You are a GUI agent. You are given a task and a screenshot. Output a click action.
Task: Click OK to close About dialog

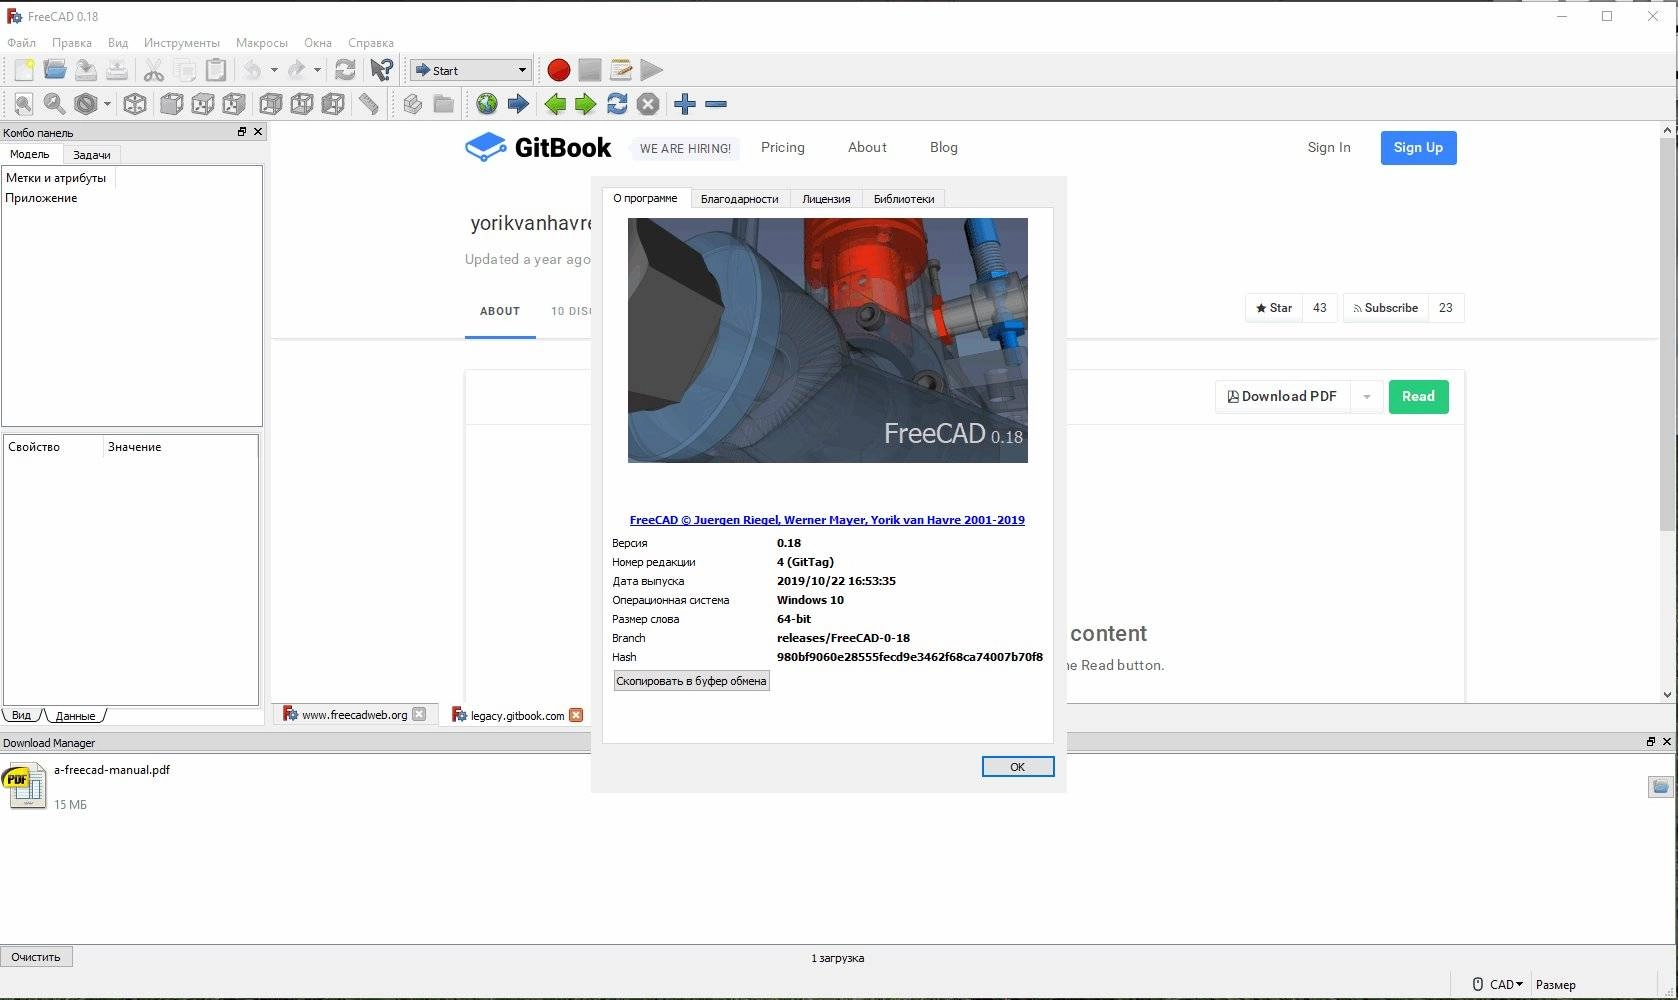click(1018, 767)
